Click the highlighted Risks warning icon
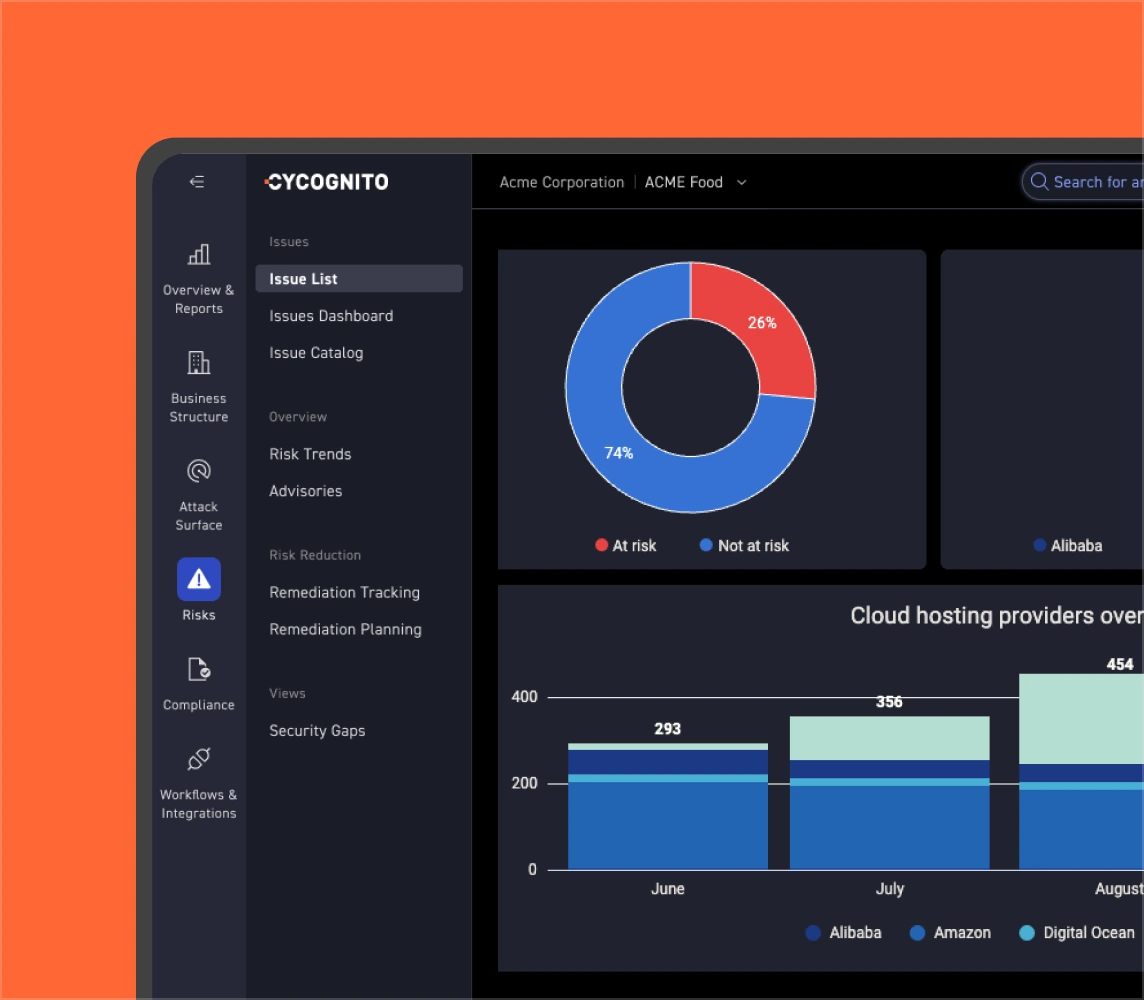The height and width of the screenshot is (1000, 1144). click(198, 579)
